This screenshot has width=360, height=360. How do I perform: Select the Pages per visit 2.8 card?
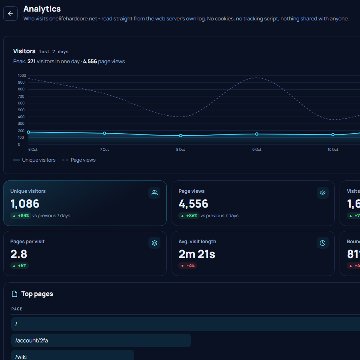(x=85, y=254)
